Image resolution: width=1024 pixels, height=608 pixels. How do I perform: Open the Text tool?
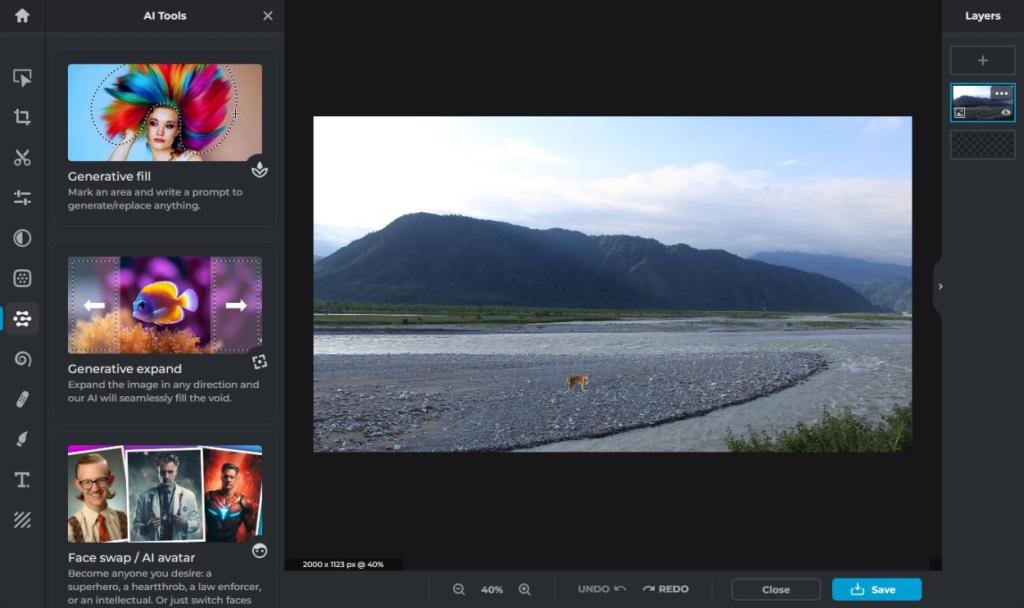point(20,479)
